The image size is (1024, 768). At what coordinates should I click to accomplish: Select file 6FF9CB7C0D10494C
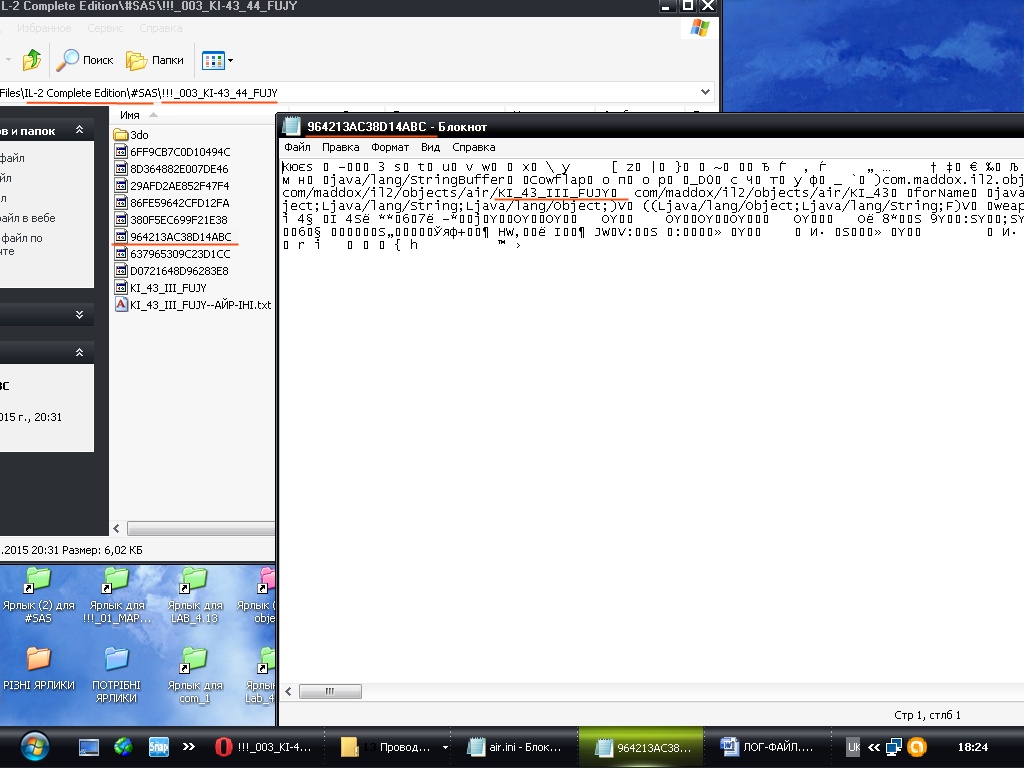(x=172, y=152)
